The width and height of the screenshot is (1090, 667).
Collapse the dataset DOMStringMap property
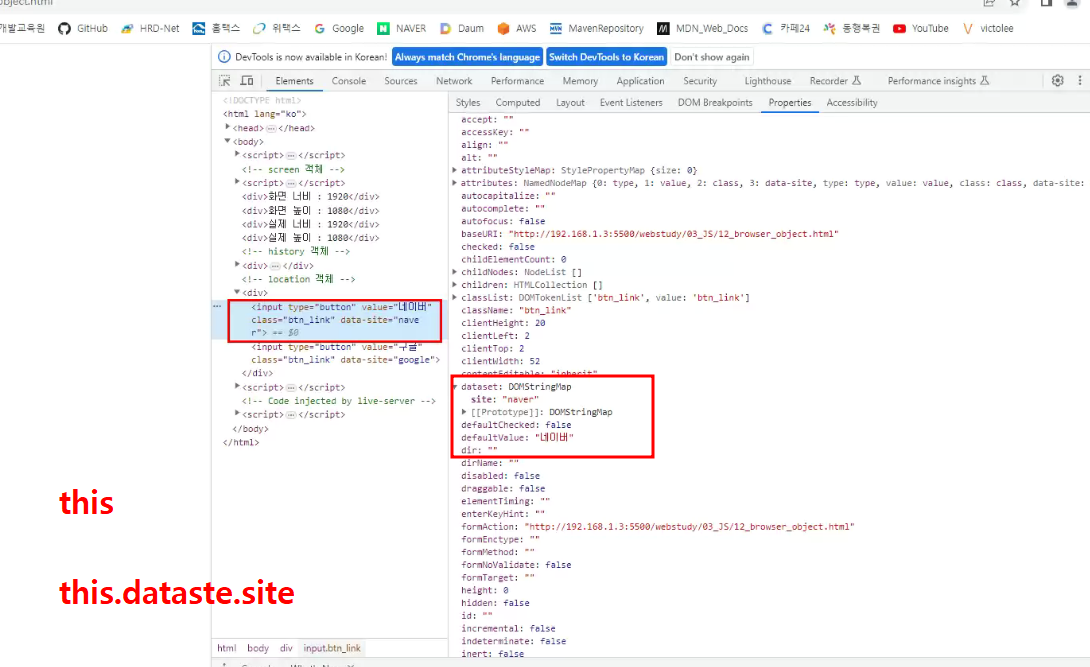455,386
